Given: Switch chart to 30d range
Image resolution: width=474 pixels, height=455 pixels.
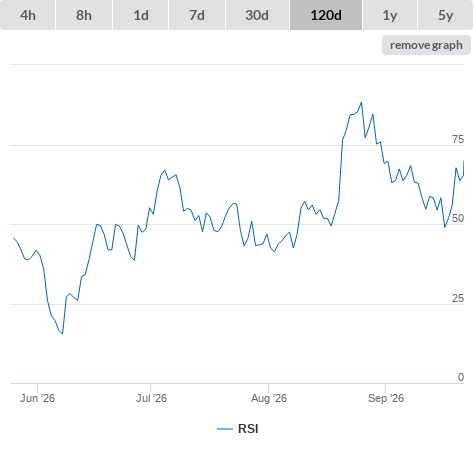Looking at the screenshot, I should pos(257,15).
